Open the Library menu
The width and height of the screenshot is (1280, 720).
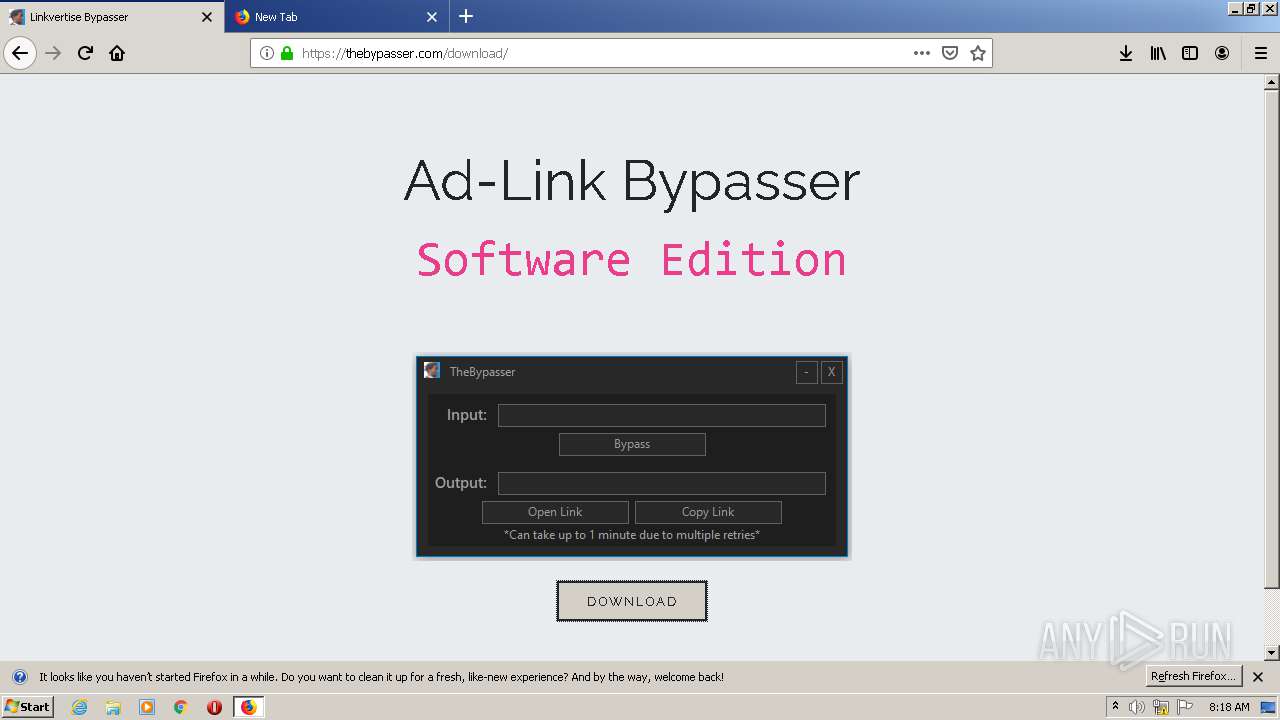[x=1158, y=53]
